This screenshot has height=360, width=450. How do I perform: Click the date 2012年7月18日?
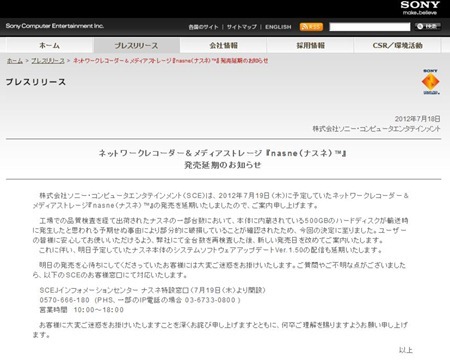point(417,119)
